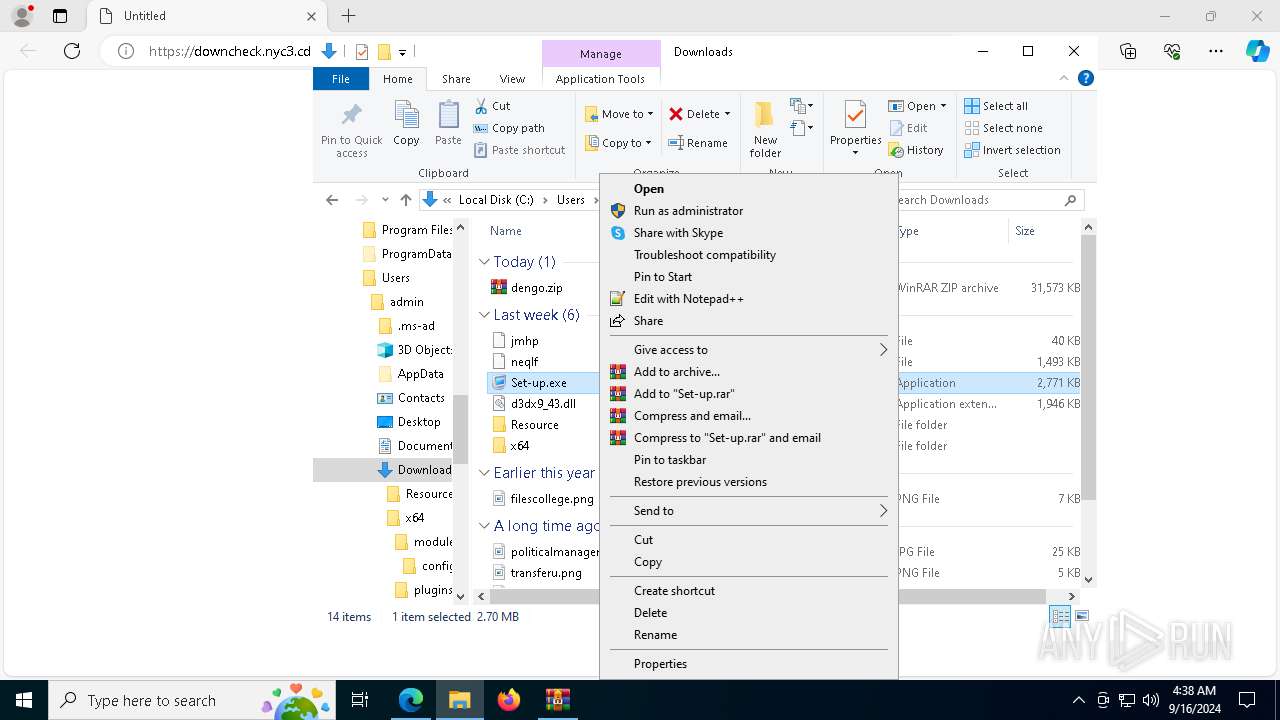Viewport: 1280px width, 720px height.
Task: Collapse the ribbon with the chevron
Action: click(1064, 78)
